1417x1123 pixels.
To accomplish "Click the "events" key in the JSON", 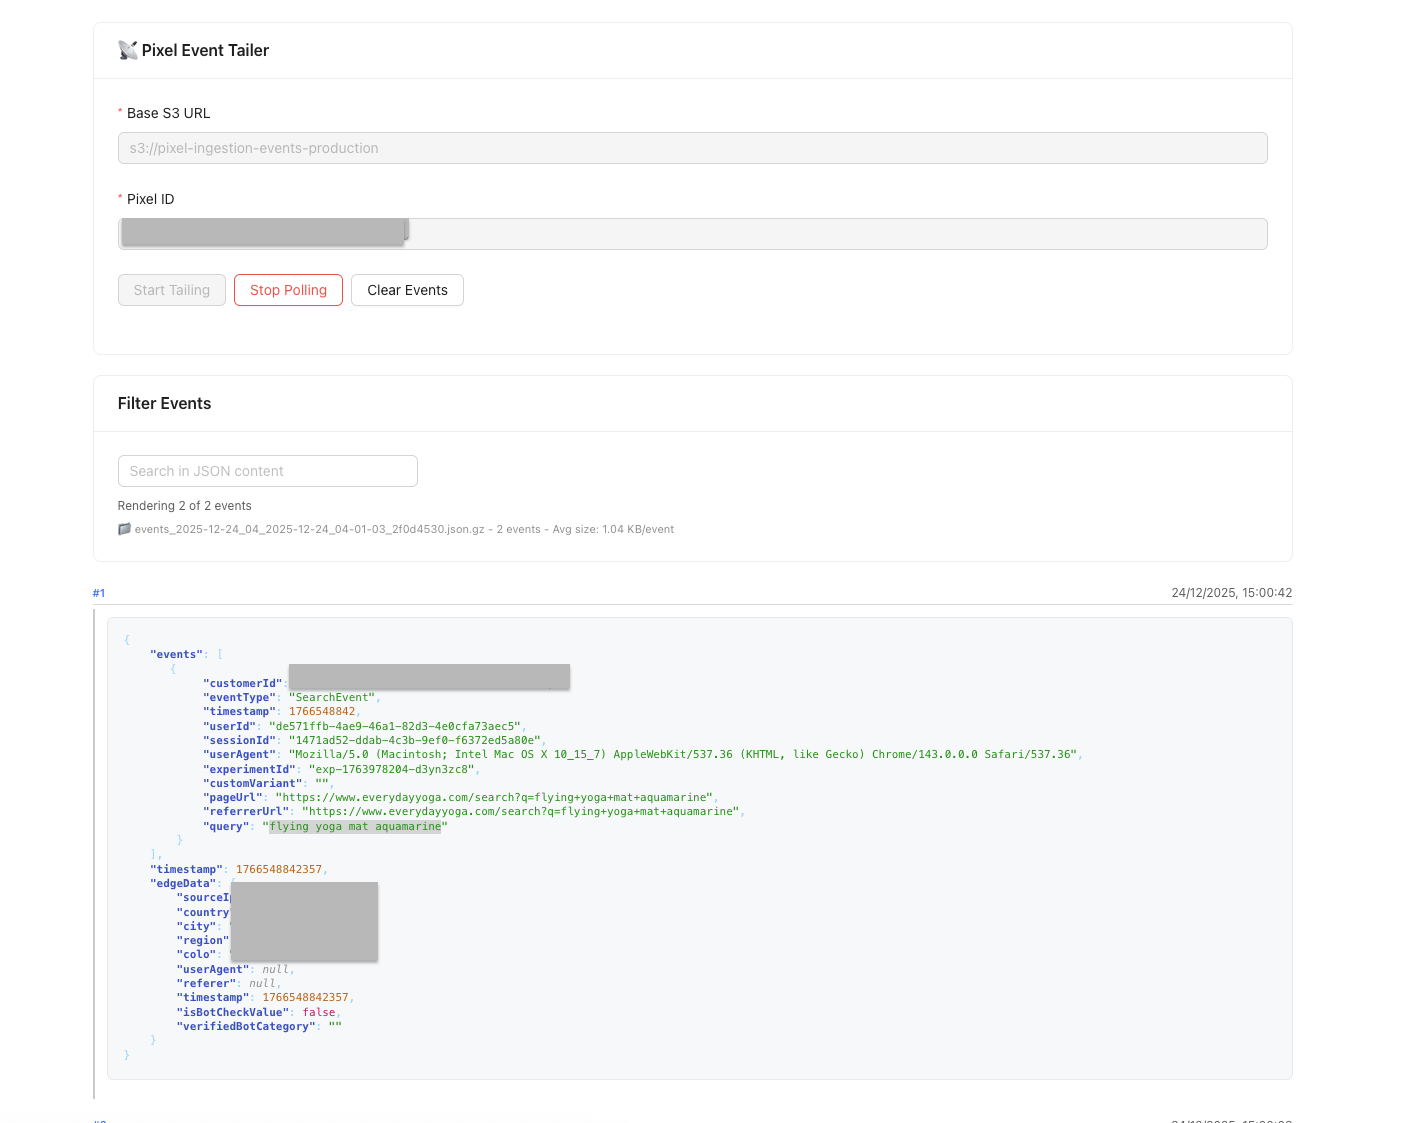I will [x=176, y=654].
